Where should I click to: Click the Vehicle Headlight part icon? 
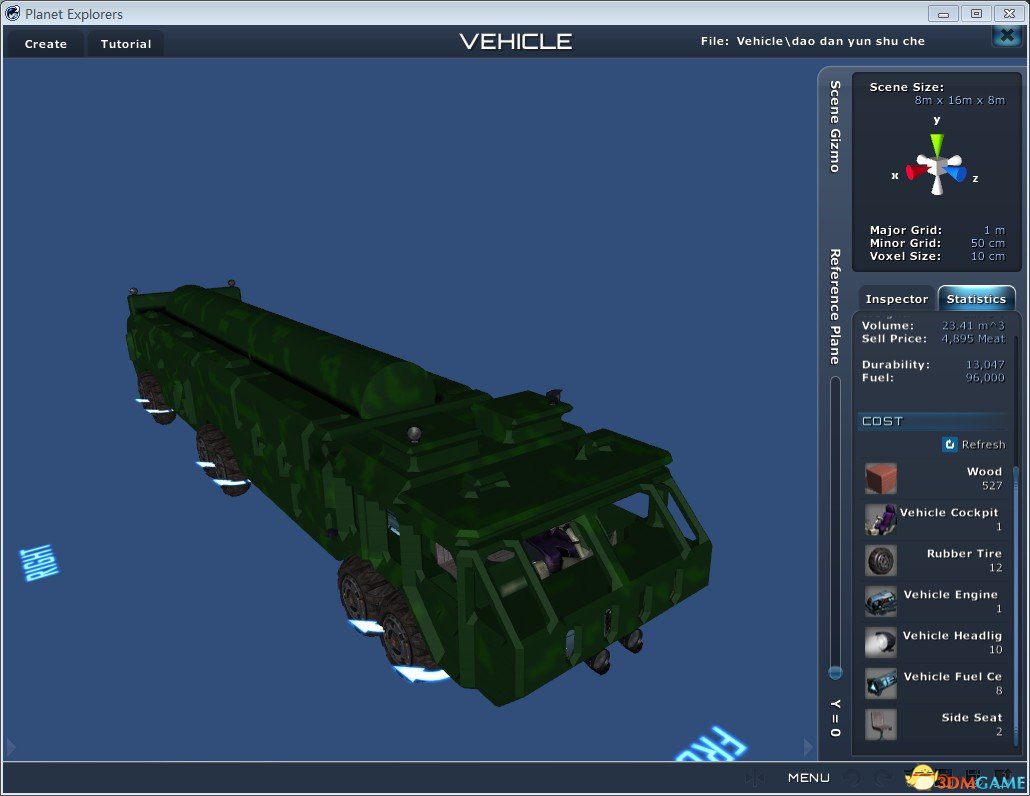[881, 642]
